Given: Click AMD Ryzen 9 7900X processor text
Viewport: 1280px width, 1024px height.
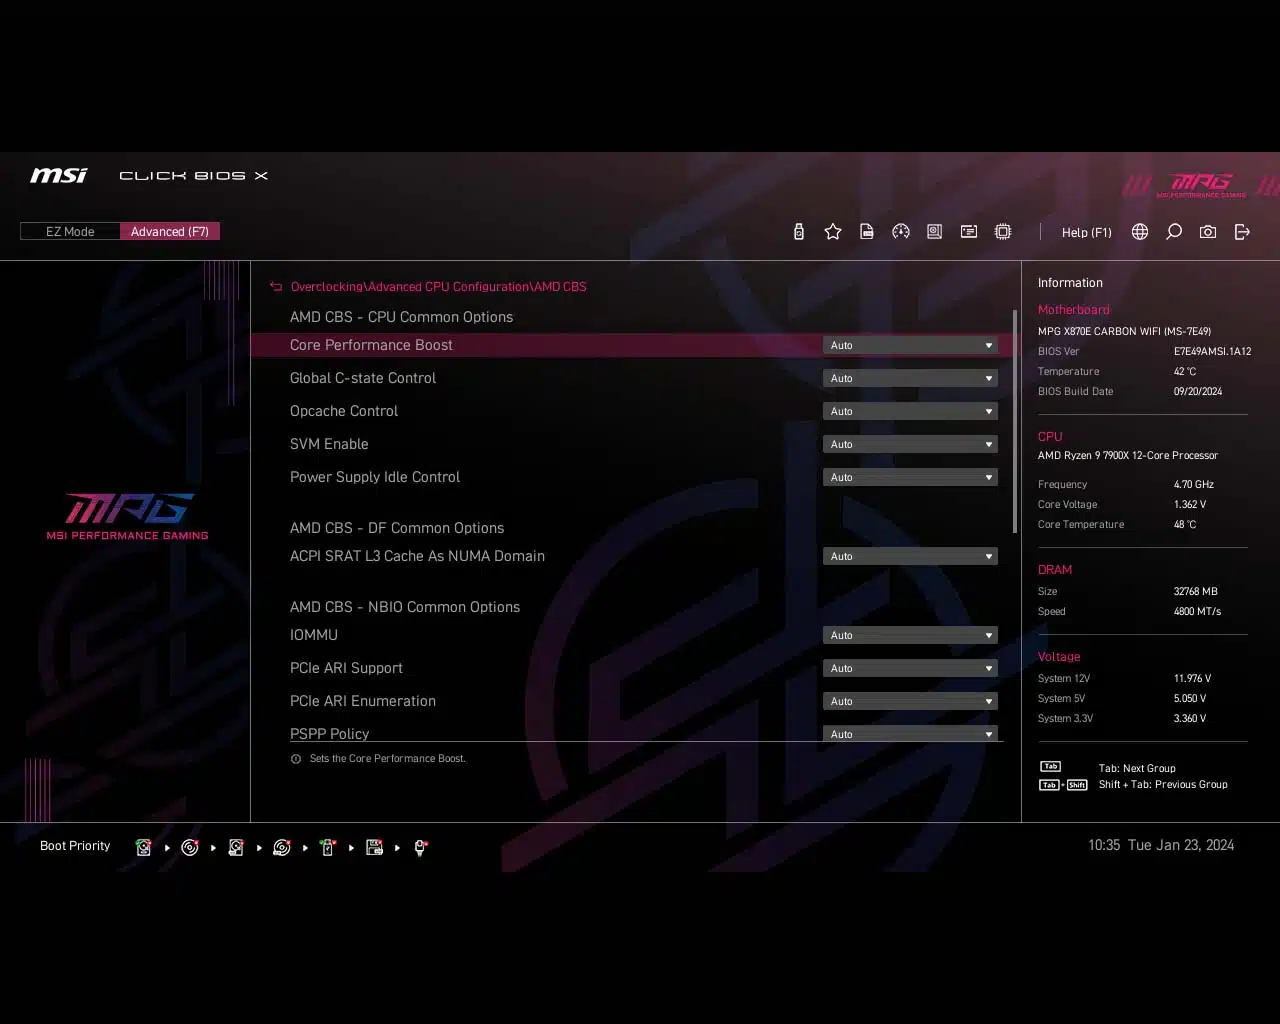Looking at the screenshot, I should pos(1128,455).
